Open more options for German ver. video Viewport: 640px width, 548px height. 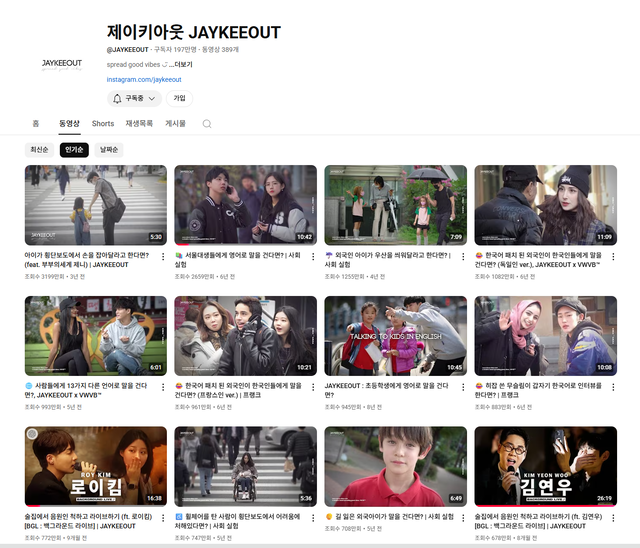(613, 256)
